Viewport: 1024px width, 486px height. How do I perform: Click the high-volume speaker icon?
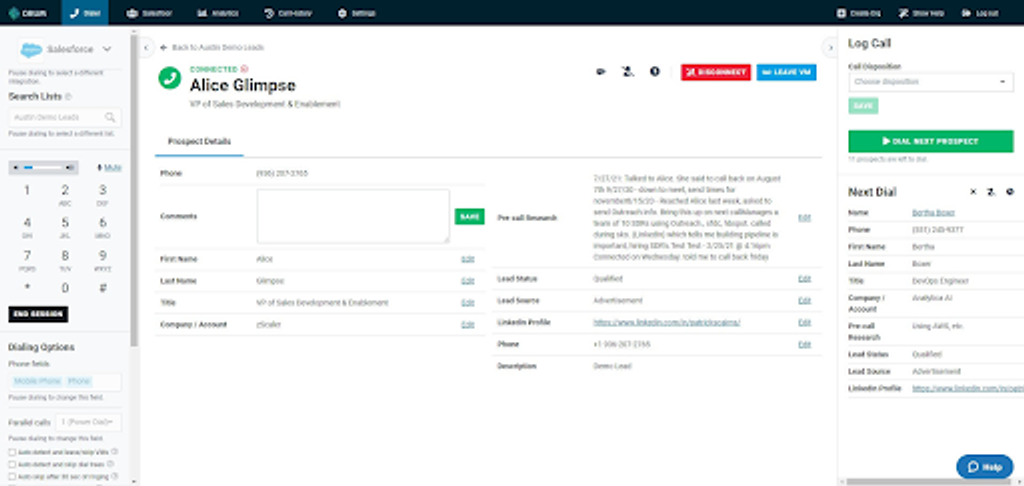tap(71, 168)
